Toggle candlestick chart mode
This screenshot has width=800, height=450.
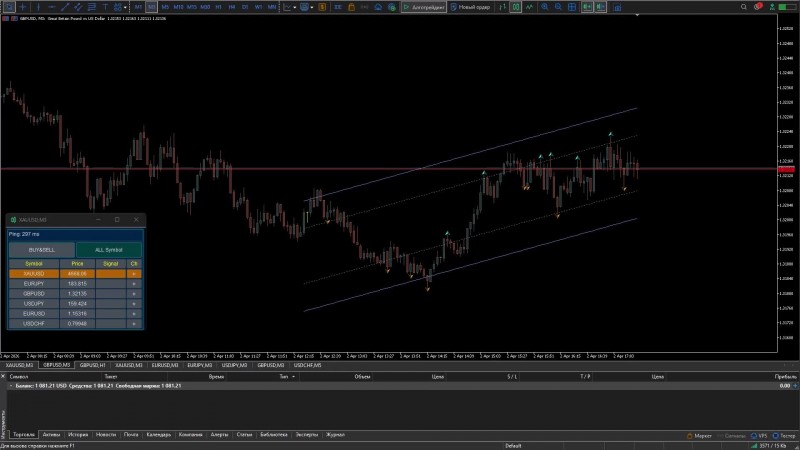516,7
